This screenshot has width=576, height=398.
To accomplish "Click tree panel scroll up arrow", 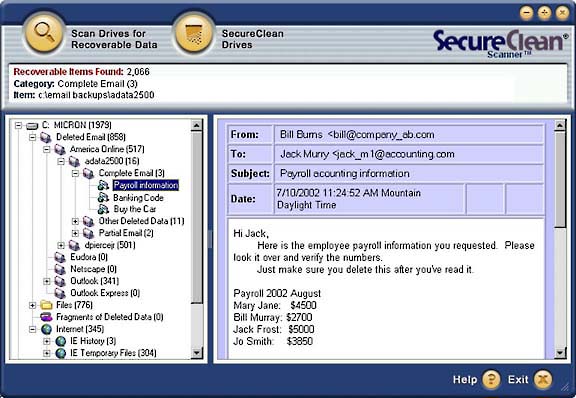I will [197, 126].
